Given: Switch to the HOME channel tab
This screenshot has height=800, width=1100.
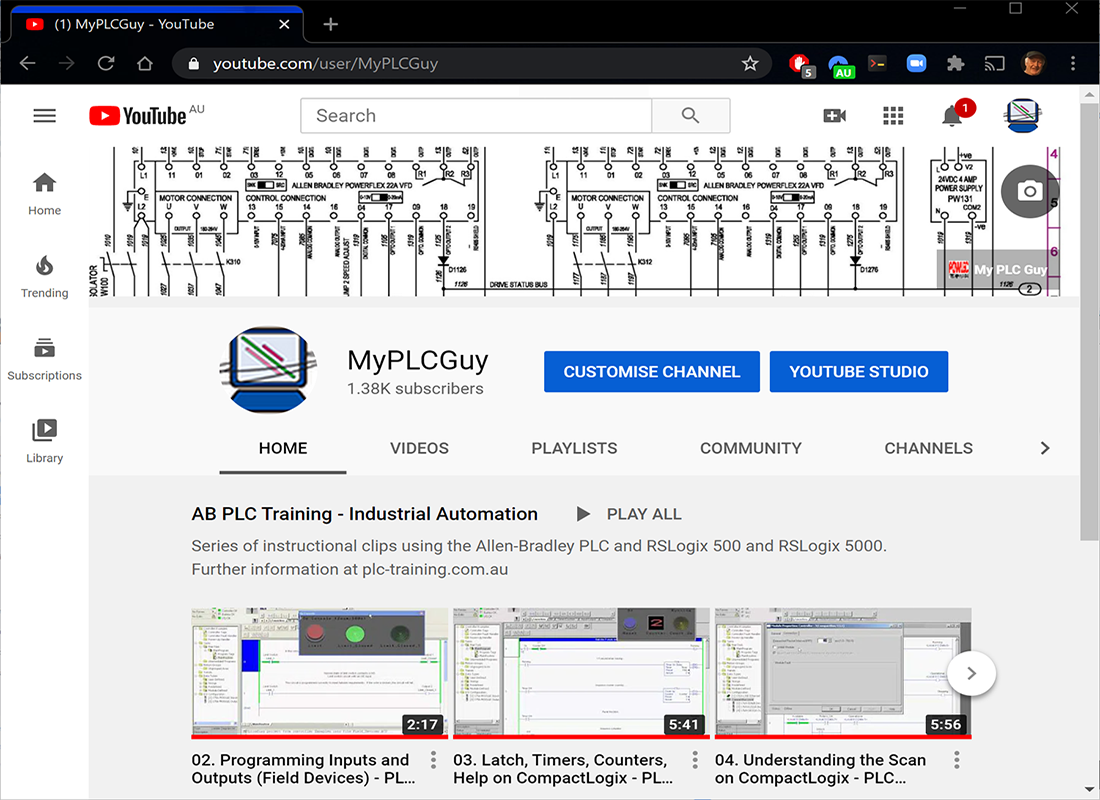Looking at the screenshot, I should pyautogui.click(x=283, y=448).
